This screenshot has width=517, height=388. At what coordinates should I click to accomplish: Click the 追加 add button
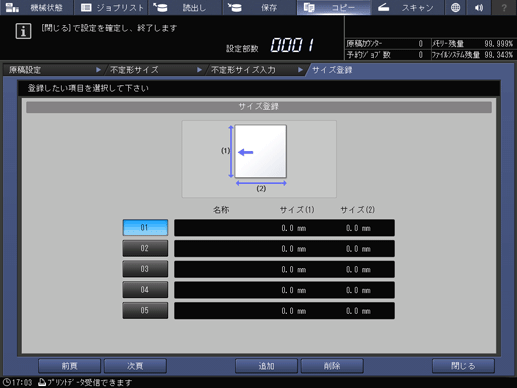tap(266, 366)
